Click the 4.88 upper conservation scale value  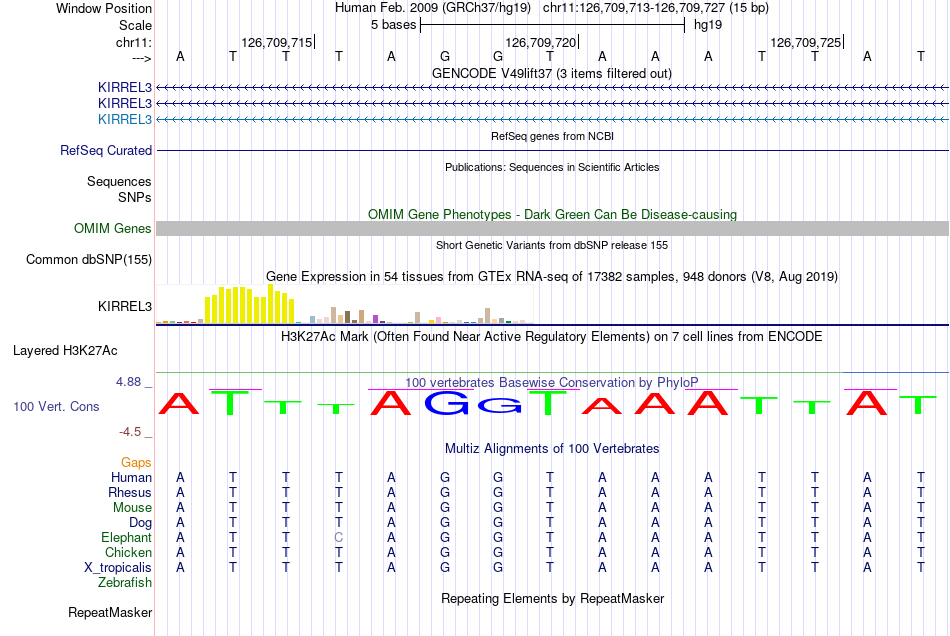128,382
